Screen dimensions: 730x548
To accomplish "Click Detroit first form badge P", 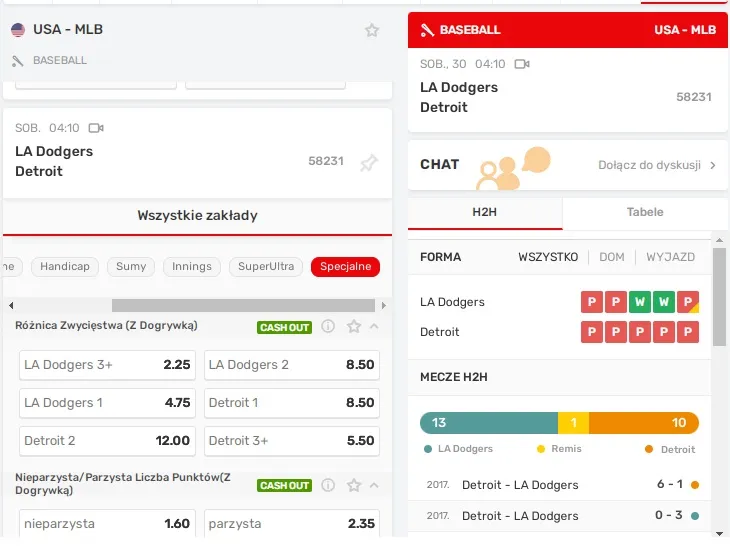I will [x=592, y=332].
